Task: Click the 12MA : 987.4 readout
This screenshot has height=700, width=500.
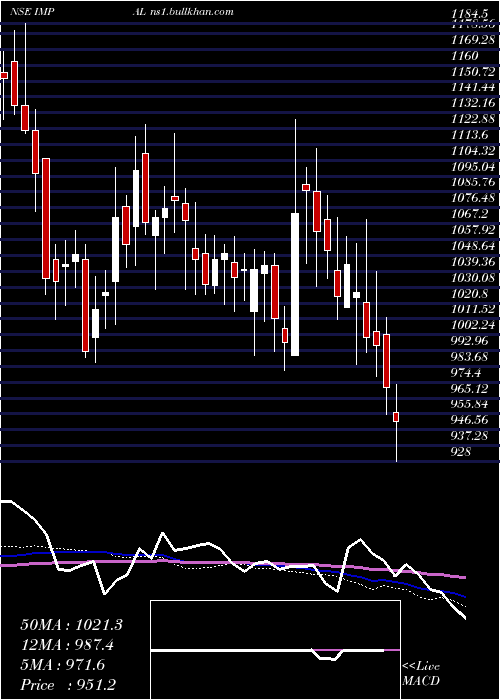Action: [x=67, y=645]
